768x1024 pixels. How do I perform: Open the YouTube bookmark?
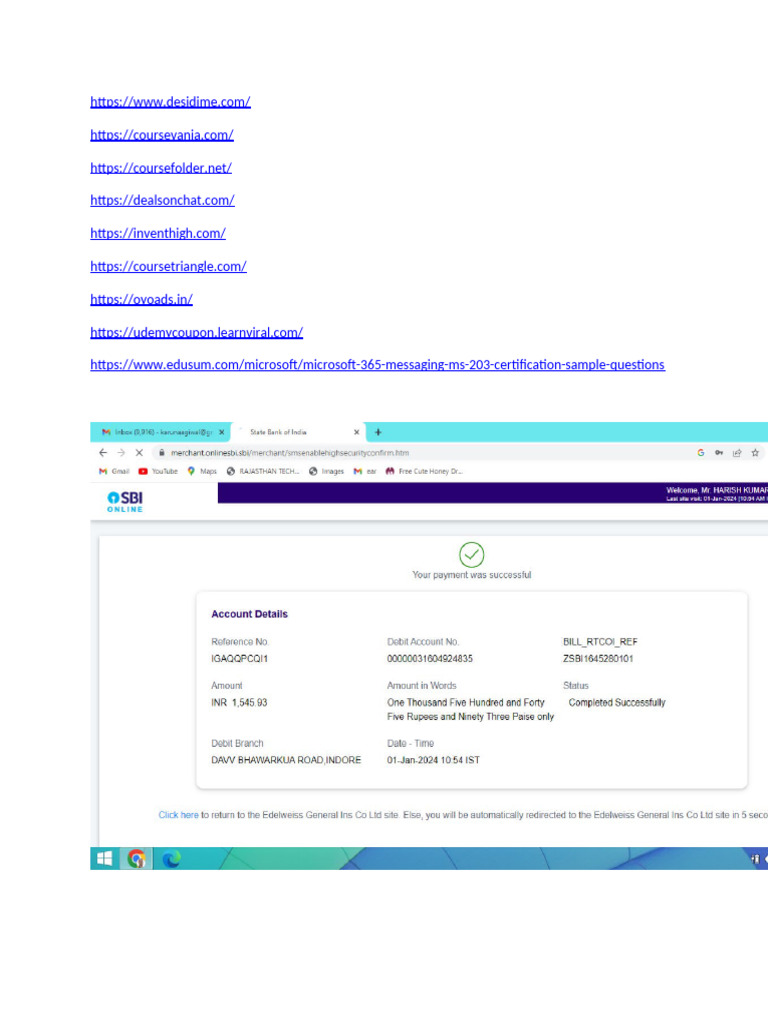157,471
